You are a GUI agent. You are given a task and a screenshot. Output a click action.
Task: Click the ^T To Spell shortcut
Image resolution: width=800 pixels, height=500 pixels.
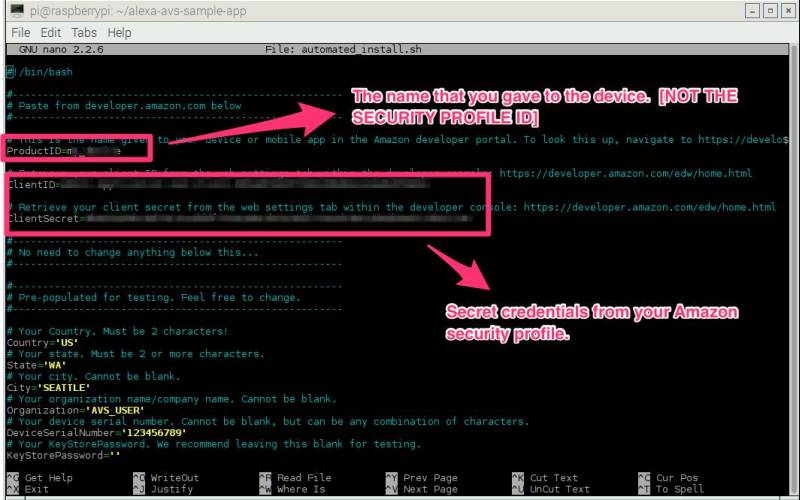click(x=671, y=489)
